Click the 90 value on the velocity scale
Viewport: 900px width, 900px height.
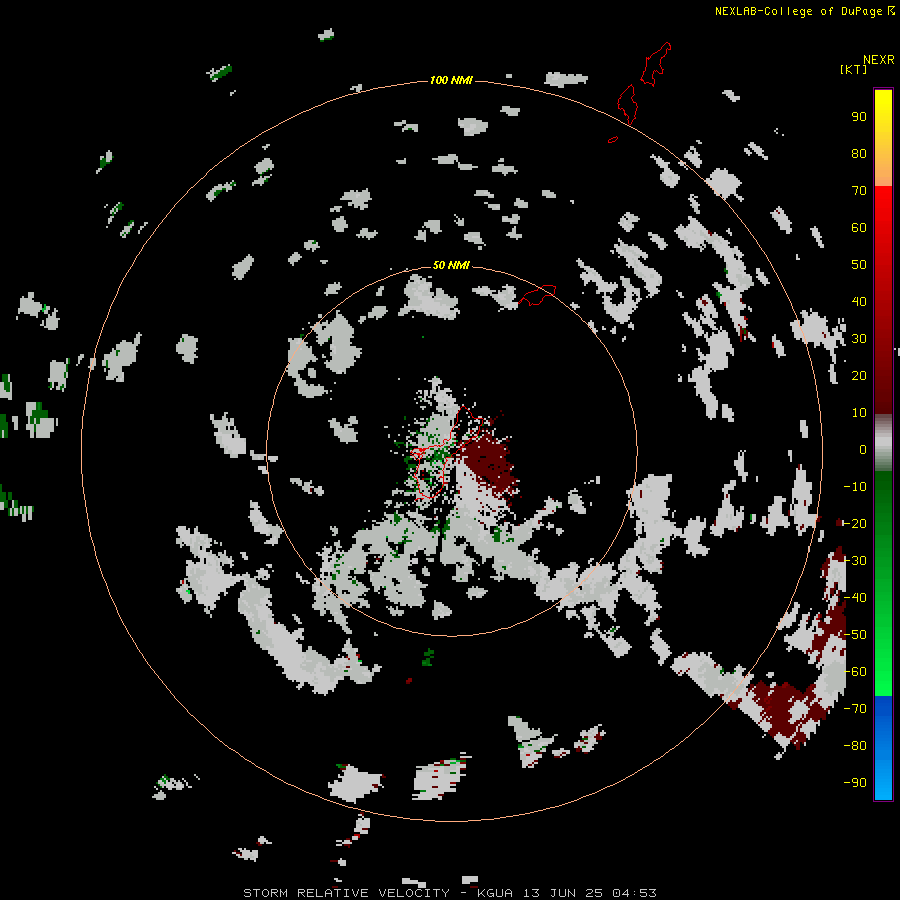pyautogui.click(x=859, y=117)
